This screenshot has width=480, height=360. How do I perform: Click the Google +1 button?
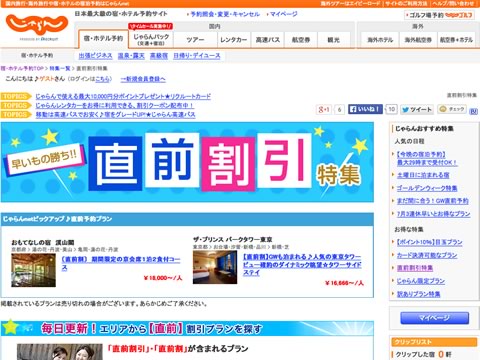324,109
